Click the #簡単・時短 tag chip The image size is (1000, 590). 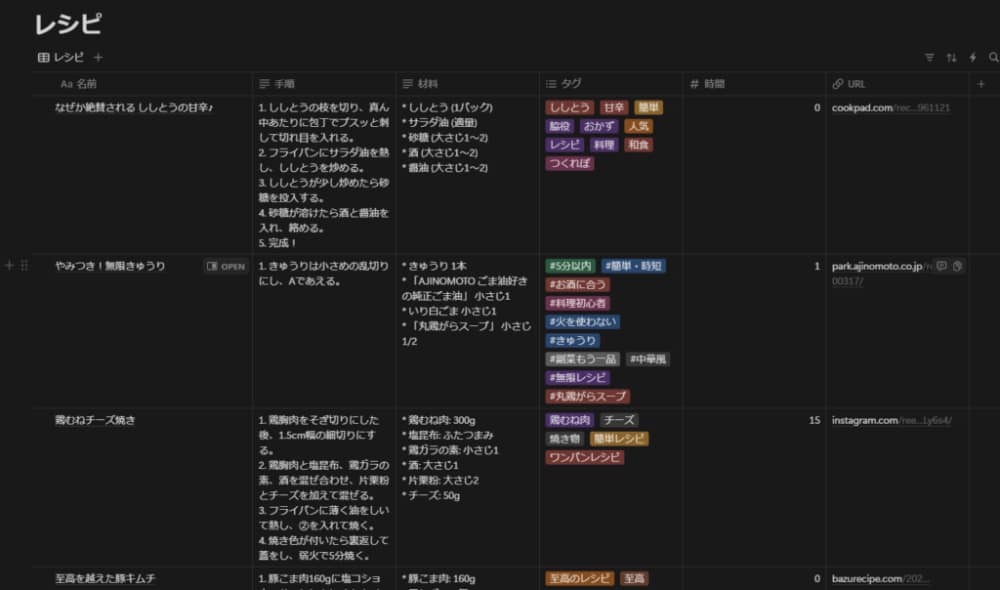pos(633,266)
